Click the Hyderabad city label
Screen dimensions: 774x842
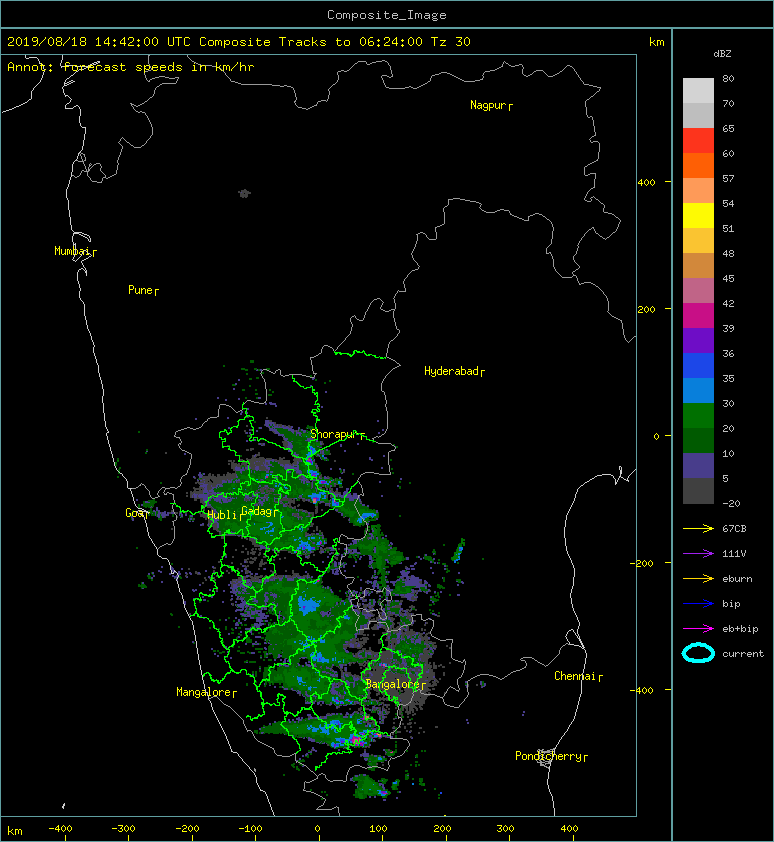click(x=451, y=371)
